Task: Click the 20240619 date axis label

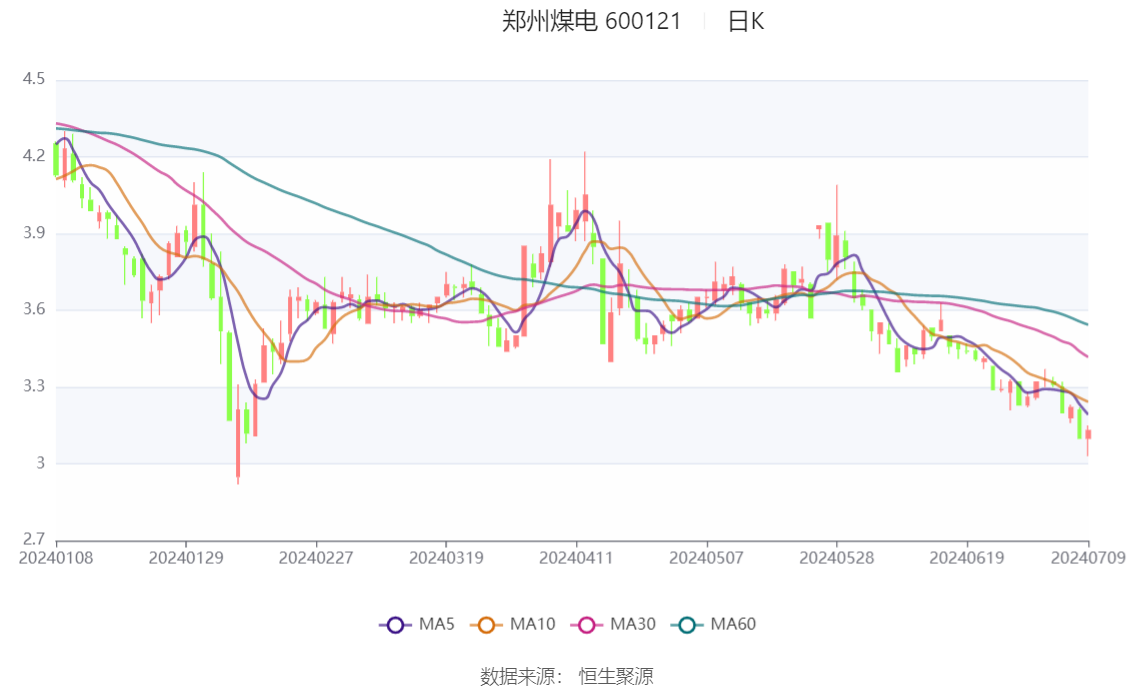Action: (967, 558)
